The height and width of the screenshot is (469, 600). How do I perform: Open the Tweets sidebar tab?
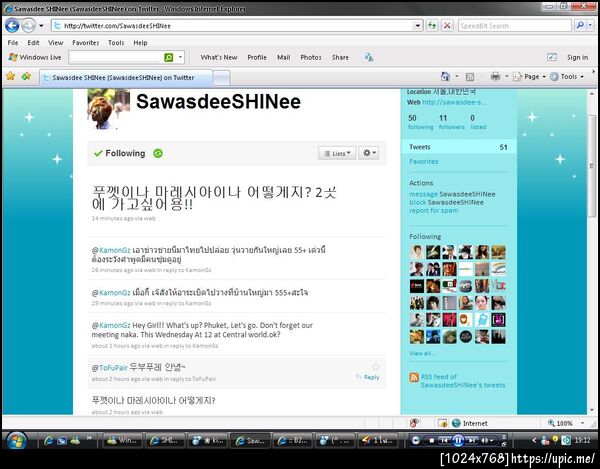(x=458, y=147)
